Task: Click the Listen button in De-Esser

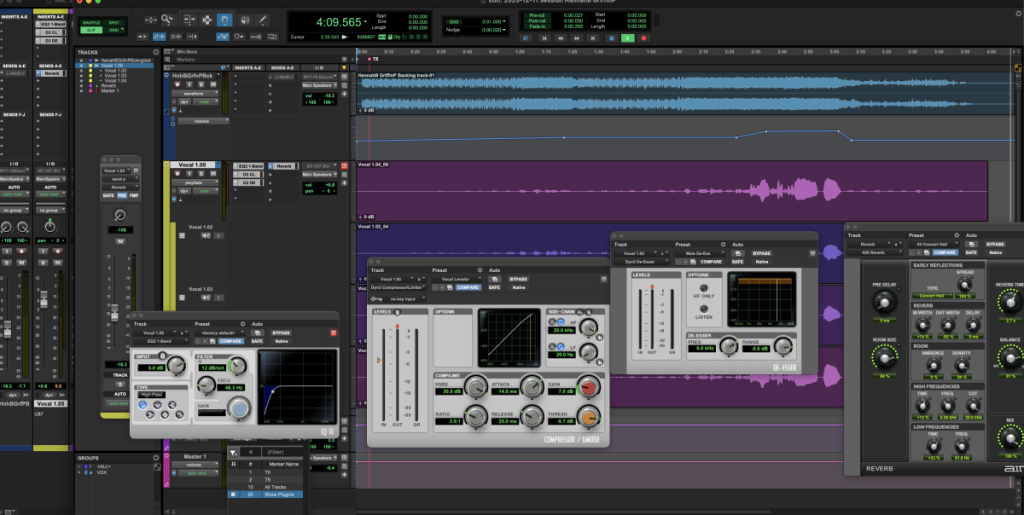Action: (x=704, y=308)
